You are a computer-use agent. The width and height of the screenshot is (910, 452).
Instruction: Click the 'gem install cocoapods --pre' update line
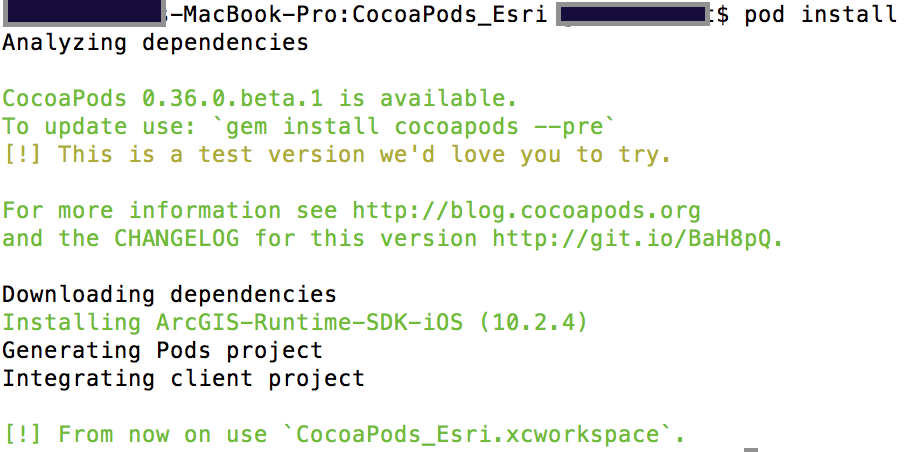pos(308,126)
